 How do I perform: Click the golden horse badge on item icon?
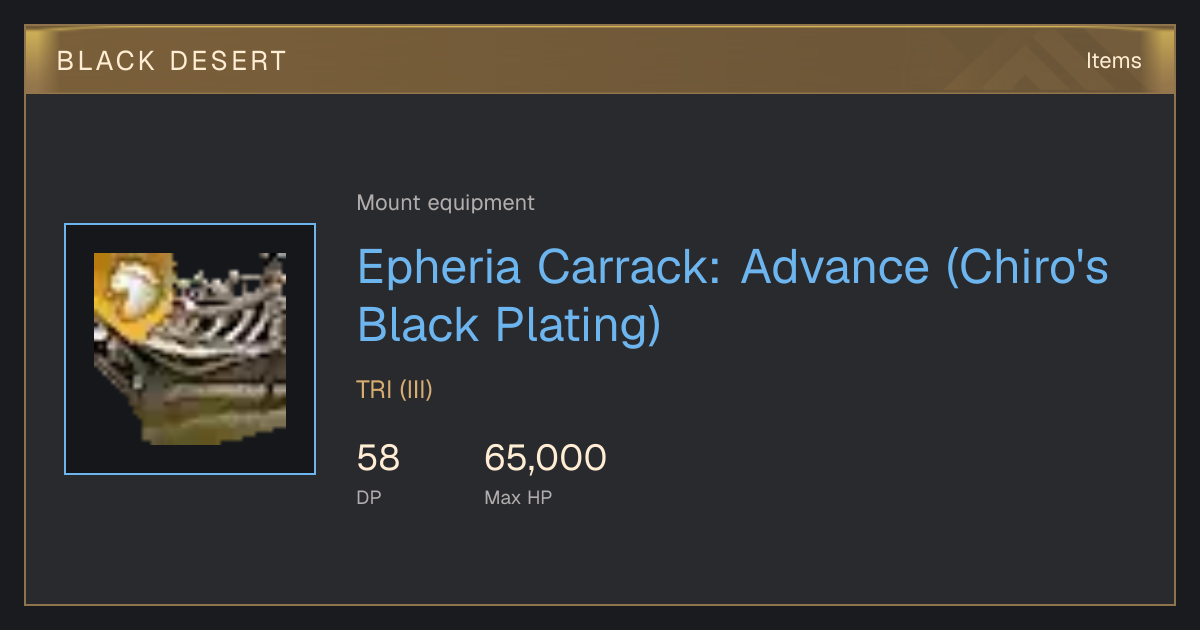(133, 293)
